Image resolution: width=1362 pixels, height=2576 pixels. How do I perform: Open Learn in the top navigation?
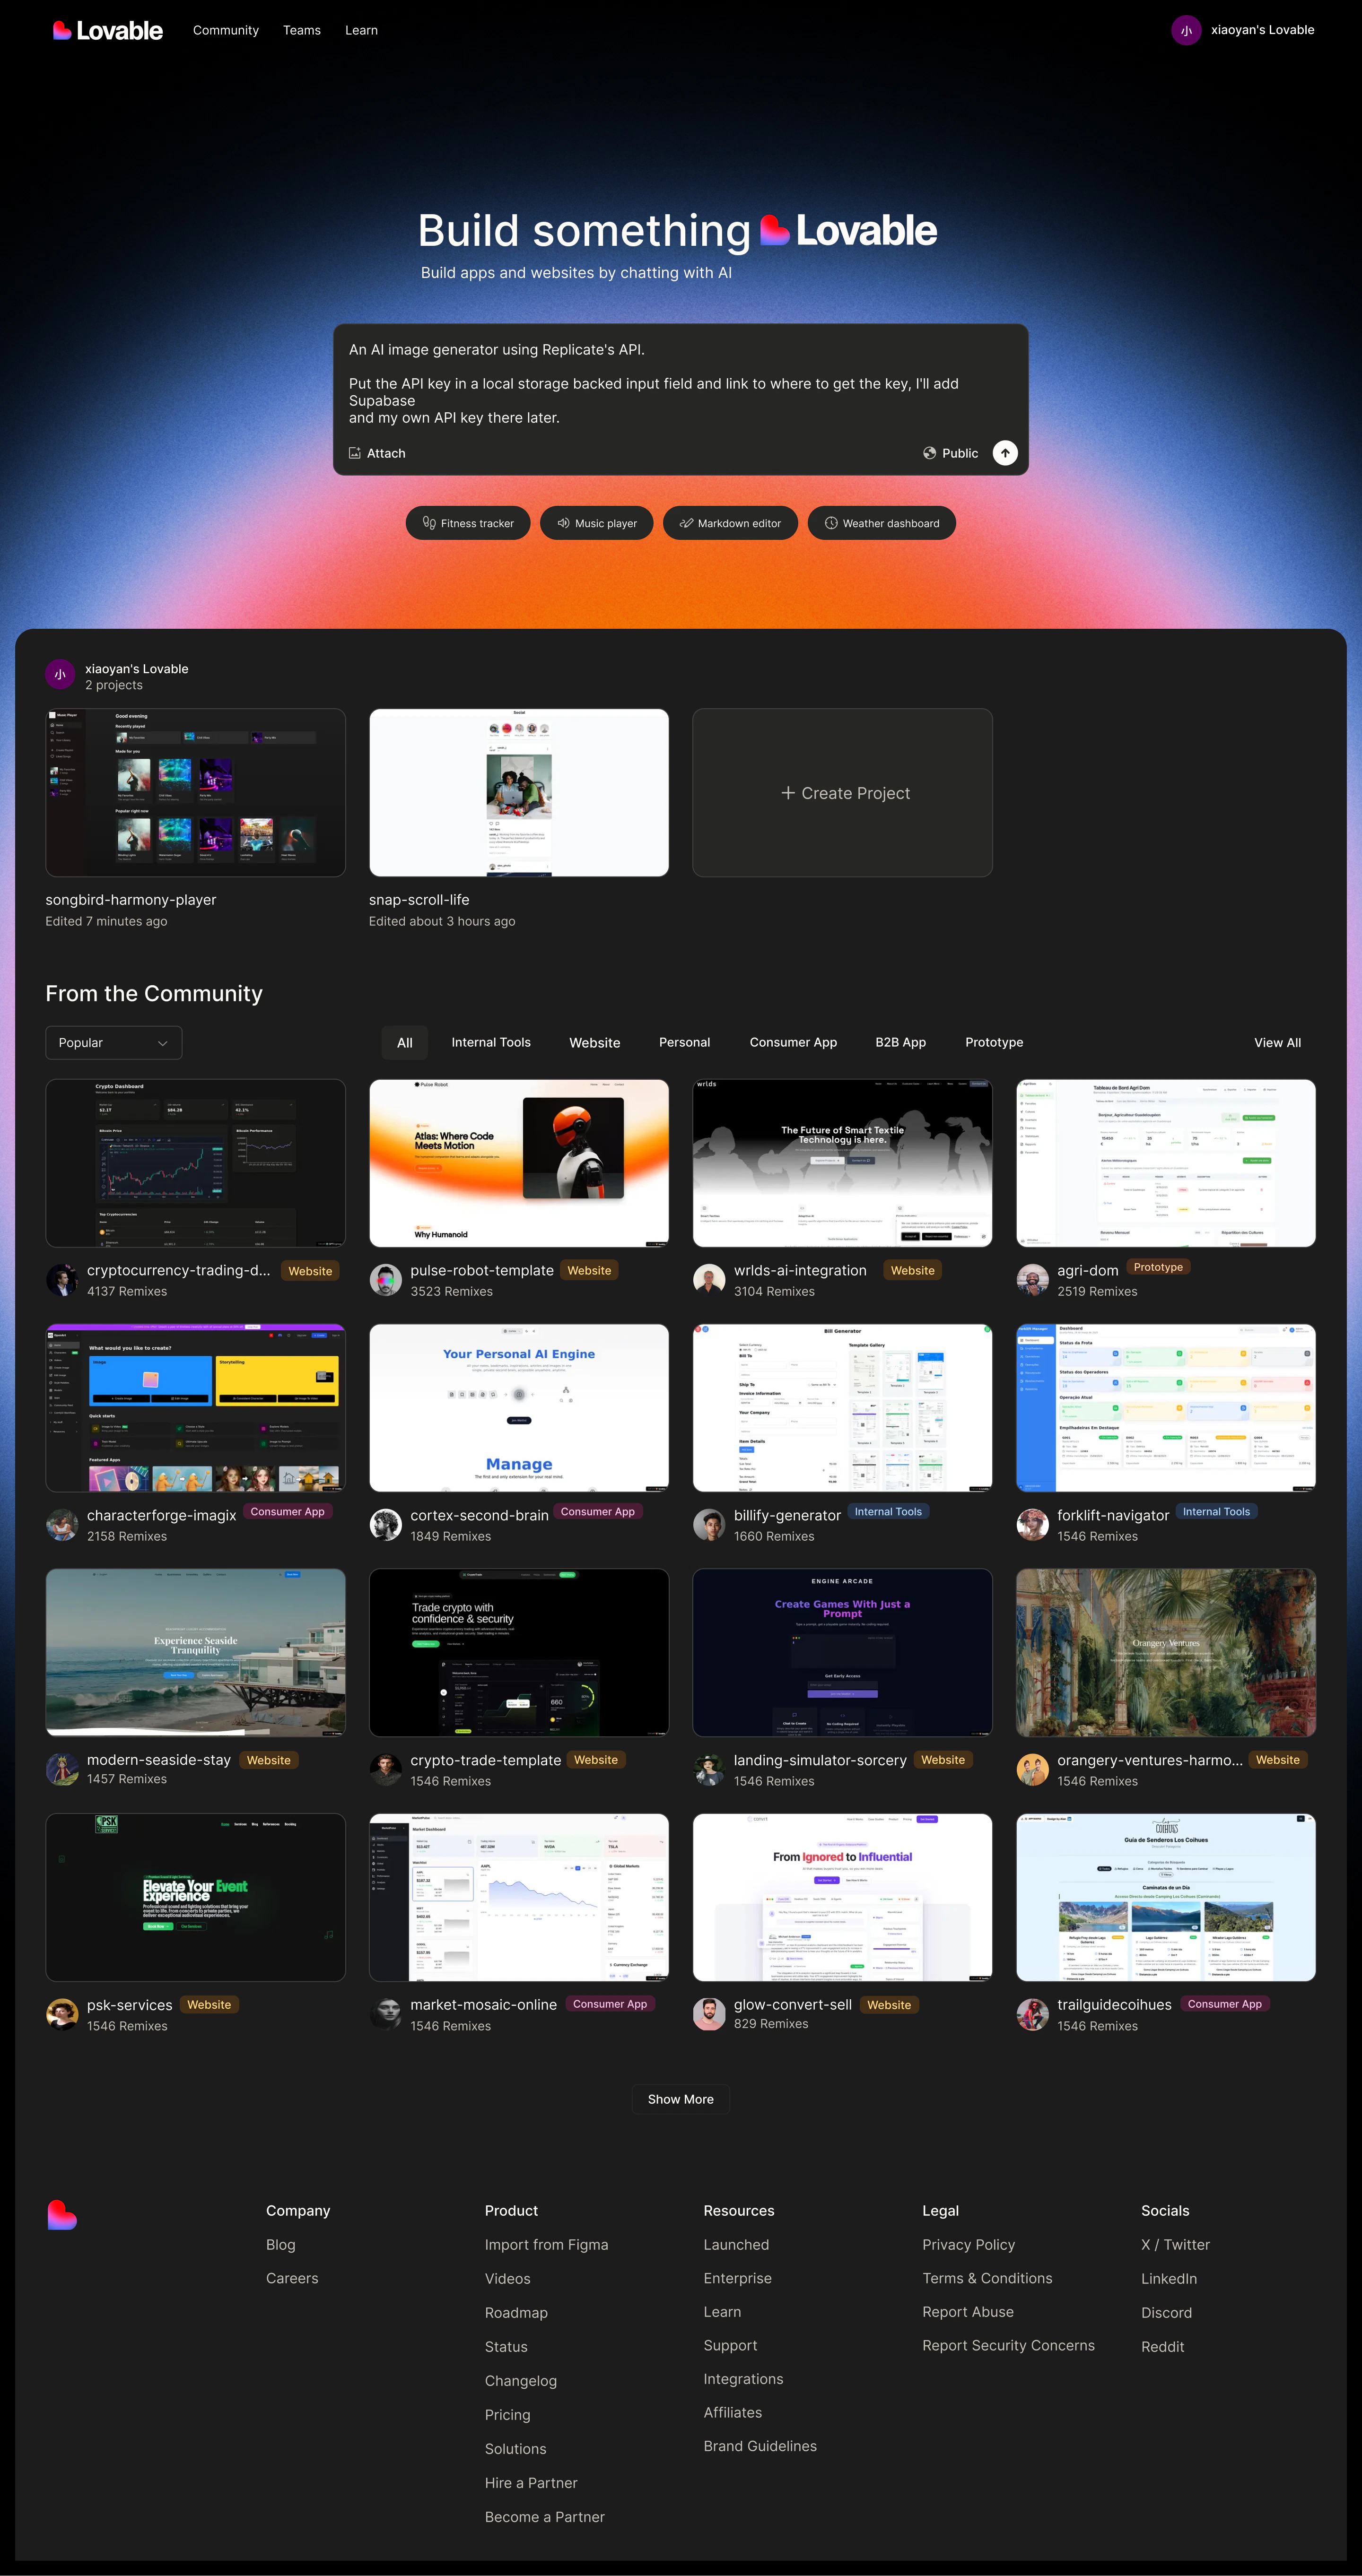tap(361, 30)
